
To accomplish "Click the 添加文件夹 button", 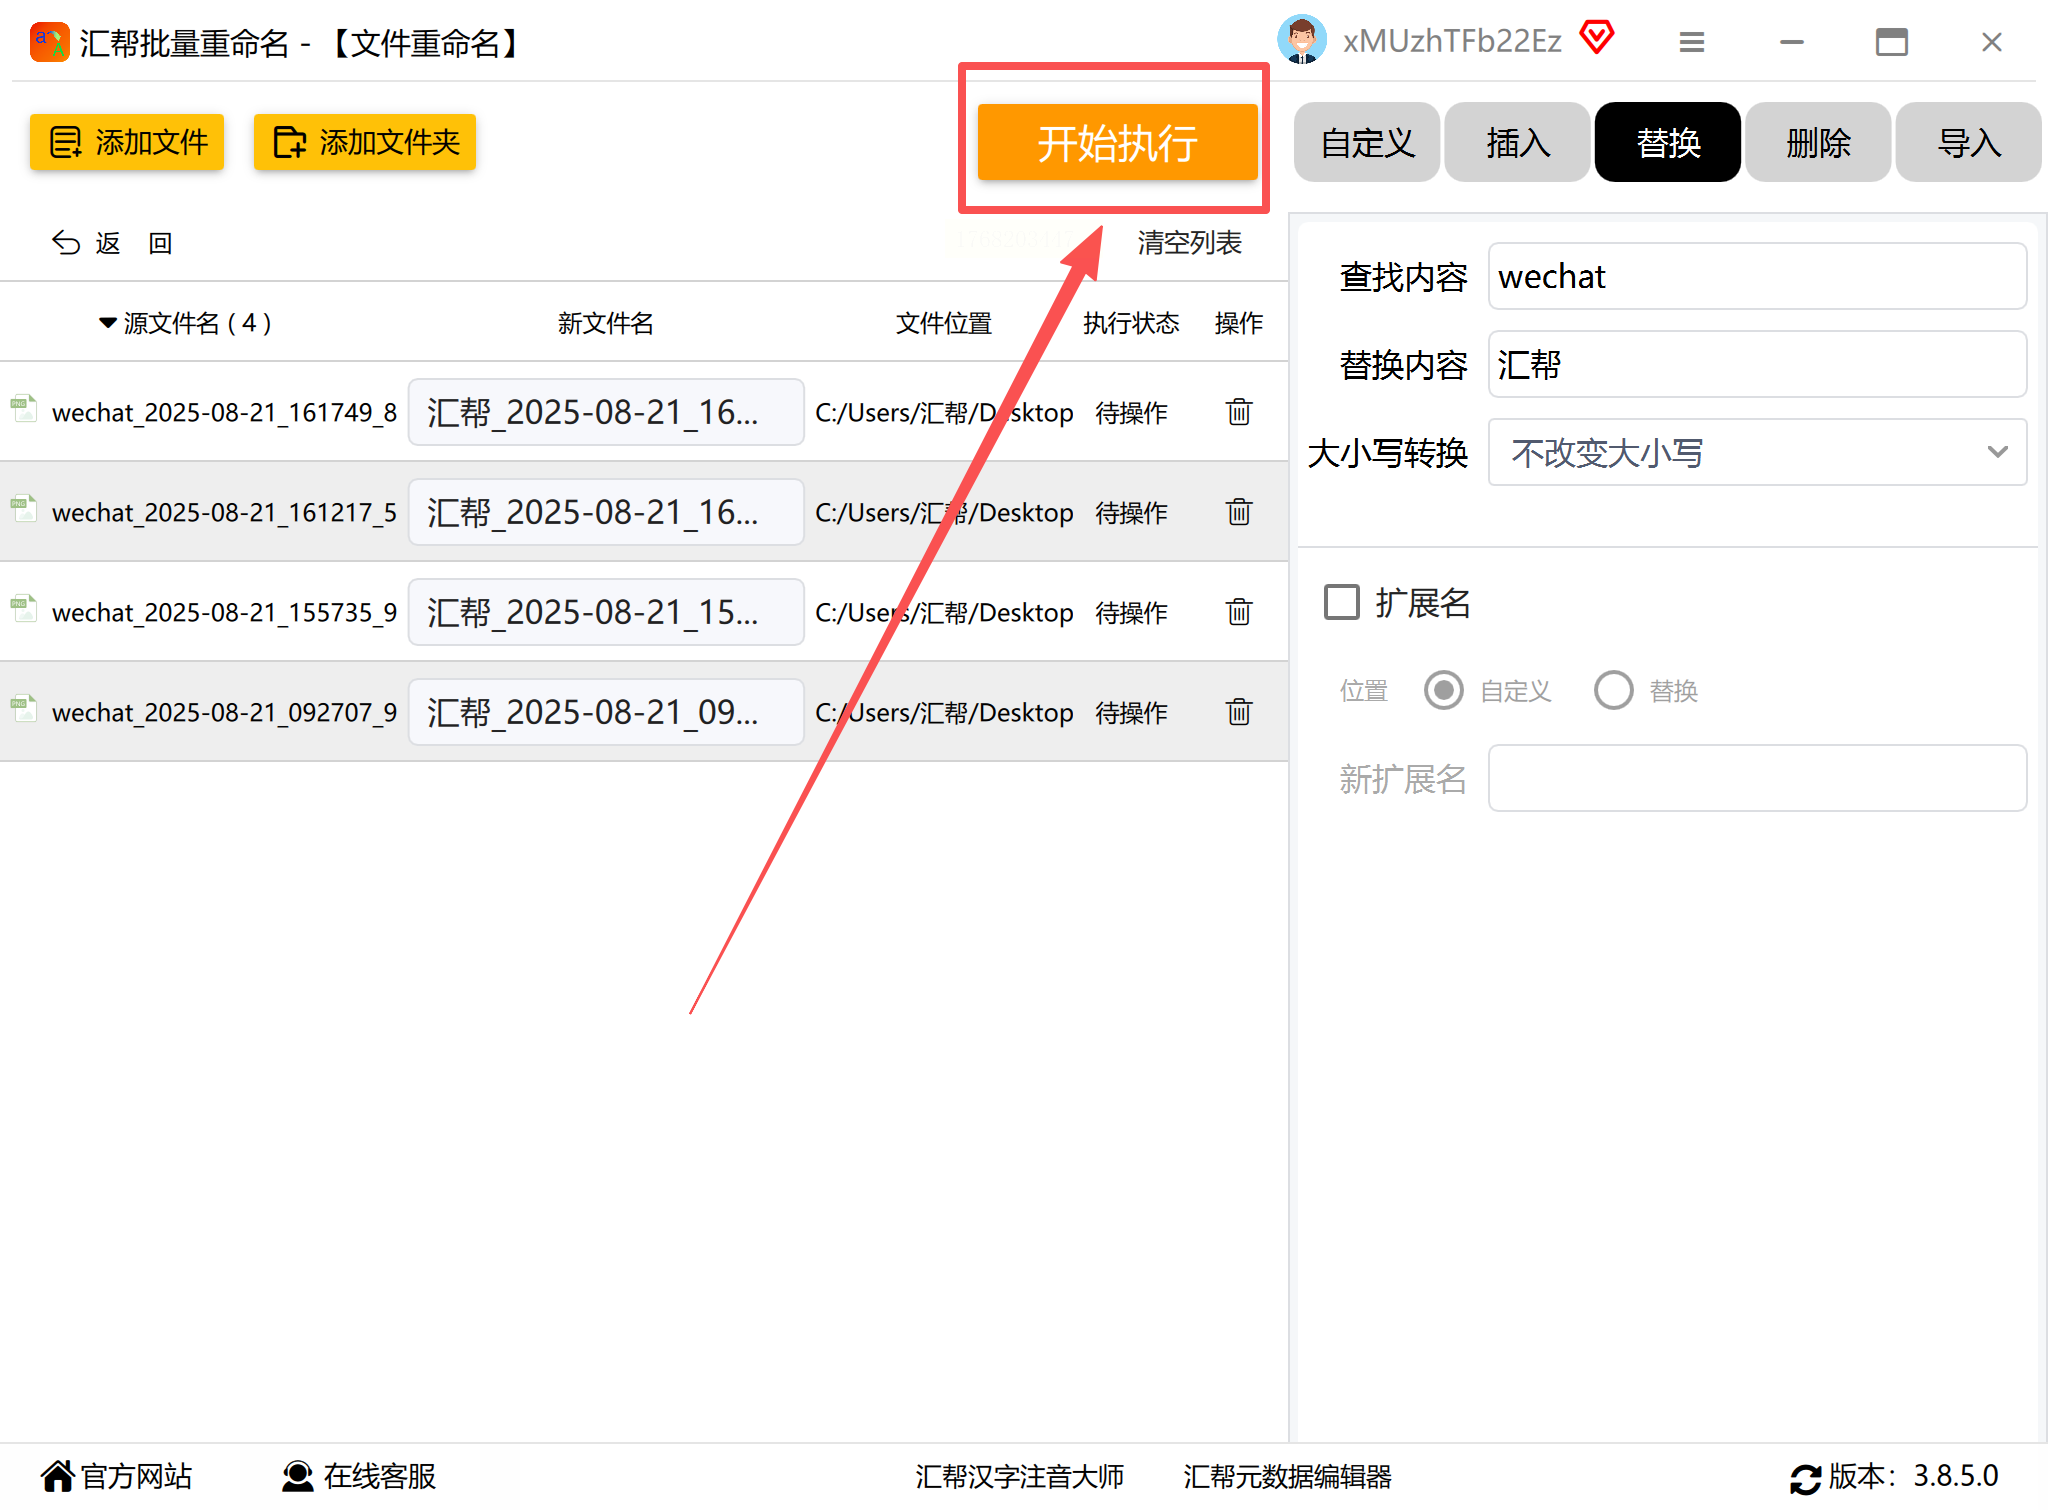I will pos(365,142).
